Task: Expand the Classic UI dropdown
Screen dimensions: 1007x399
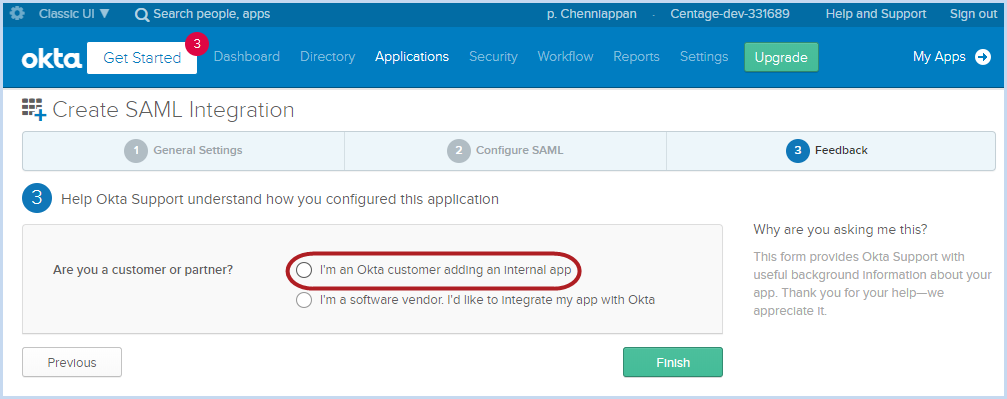Action: (74, 13)
